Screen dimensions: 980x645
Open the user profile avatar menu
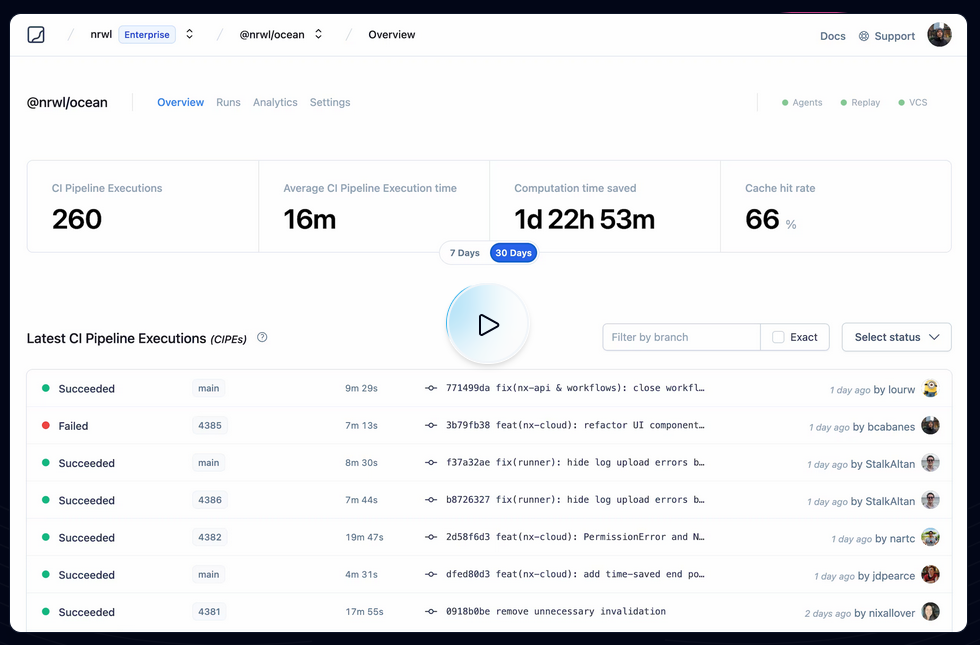[x=939, y=35]
